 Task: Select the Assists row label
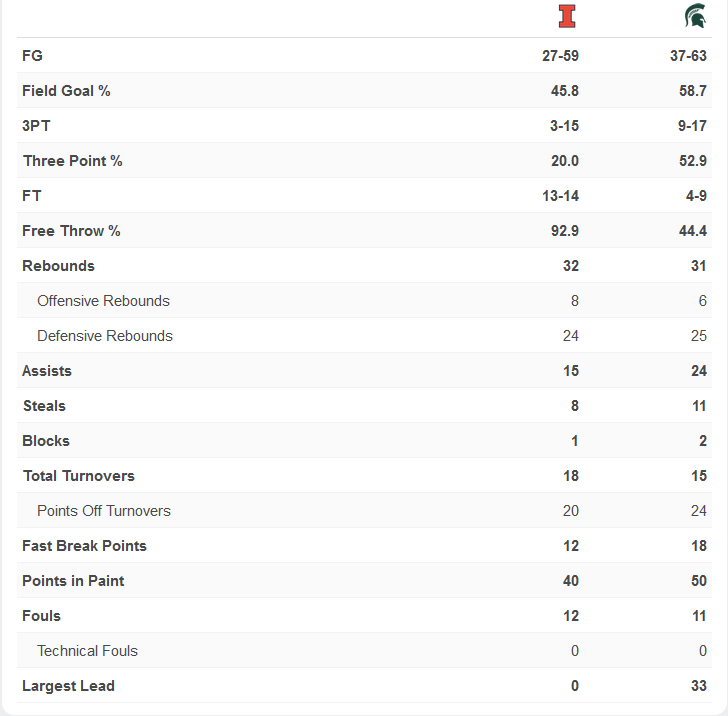(47, 371)
